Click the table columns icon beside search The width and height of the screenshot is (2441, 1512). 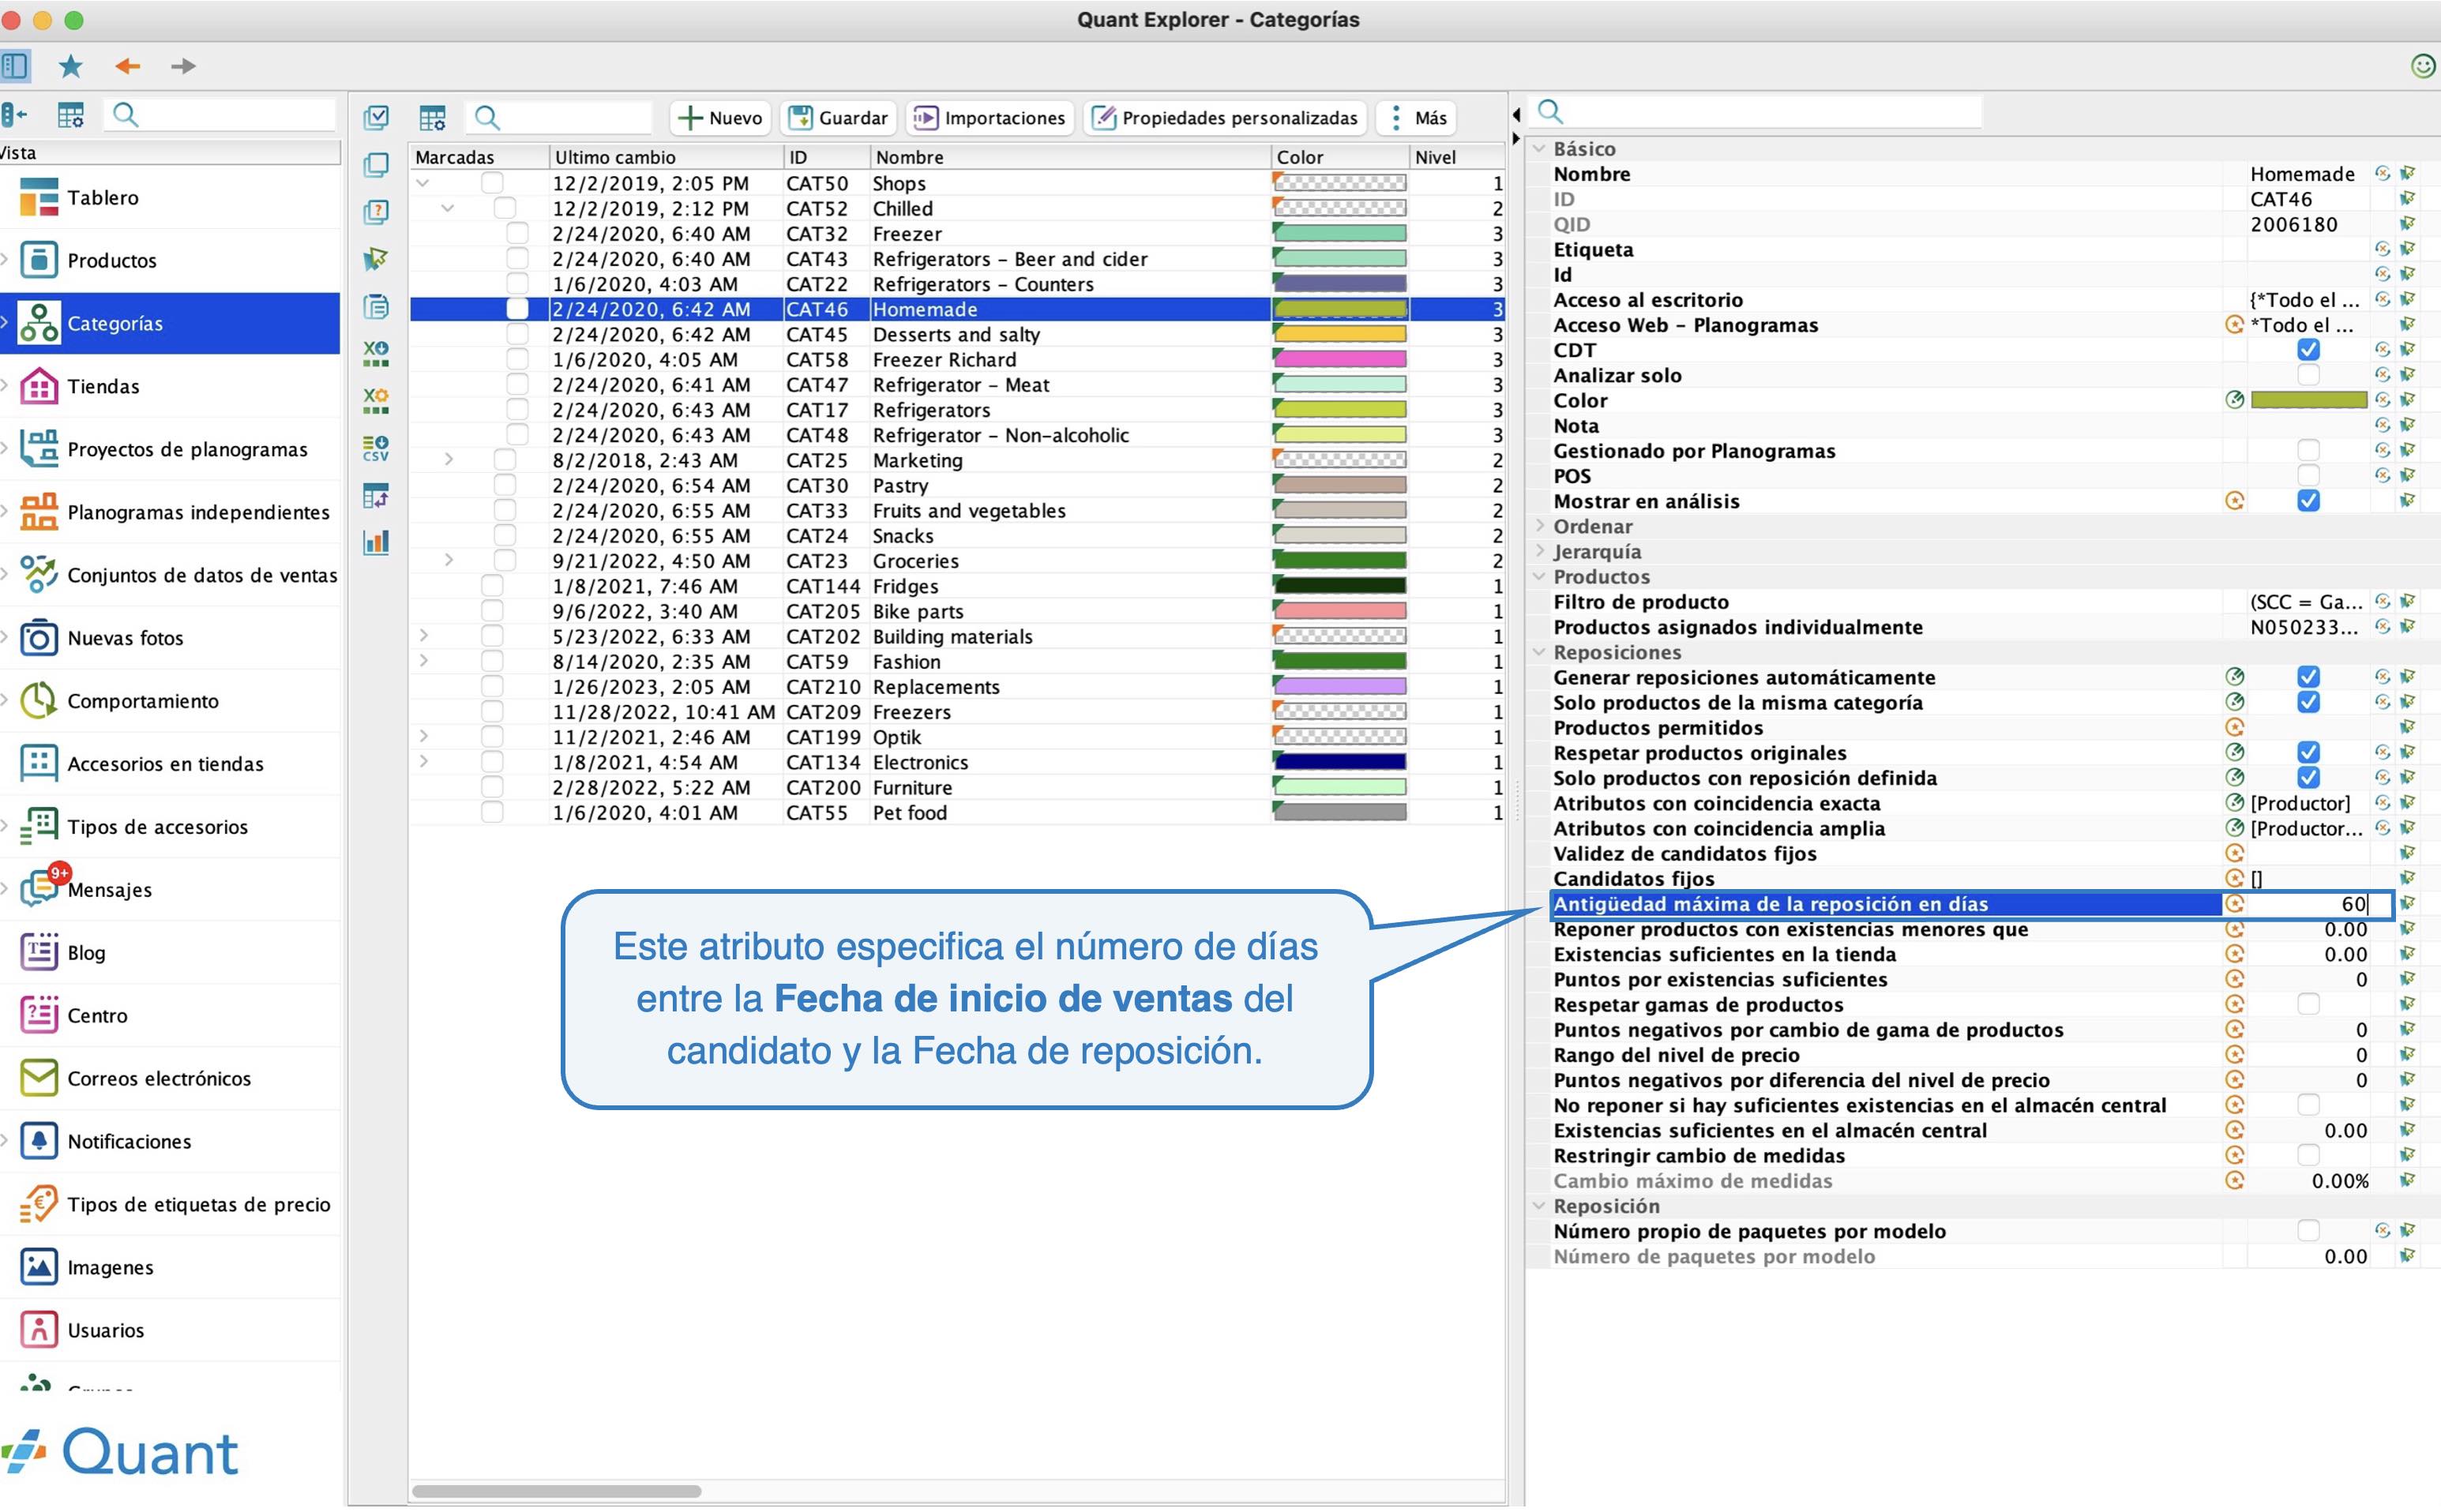tap(432, 118)
